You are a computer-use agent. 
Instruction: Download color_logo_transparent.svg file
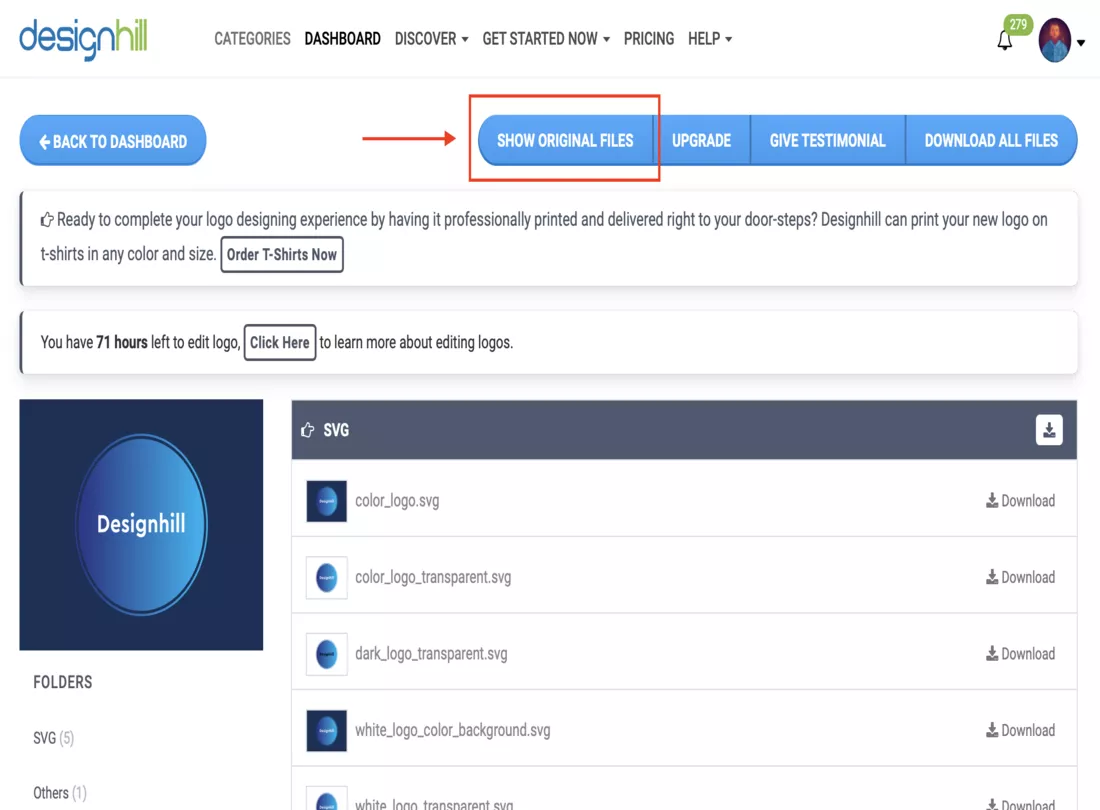coord(1020,577)
